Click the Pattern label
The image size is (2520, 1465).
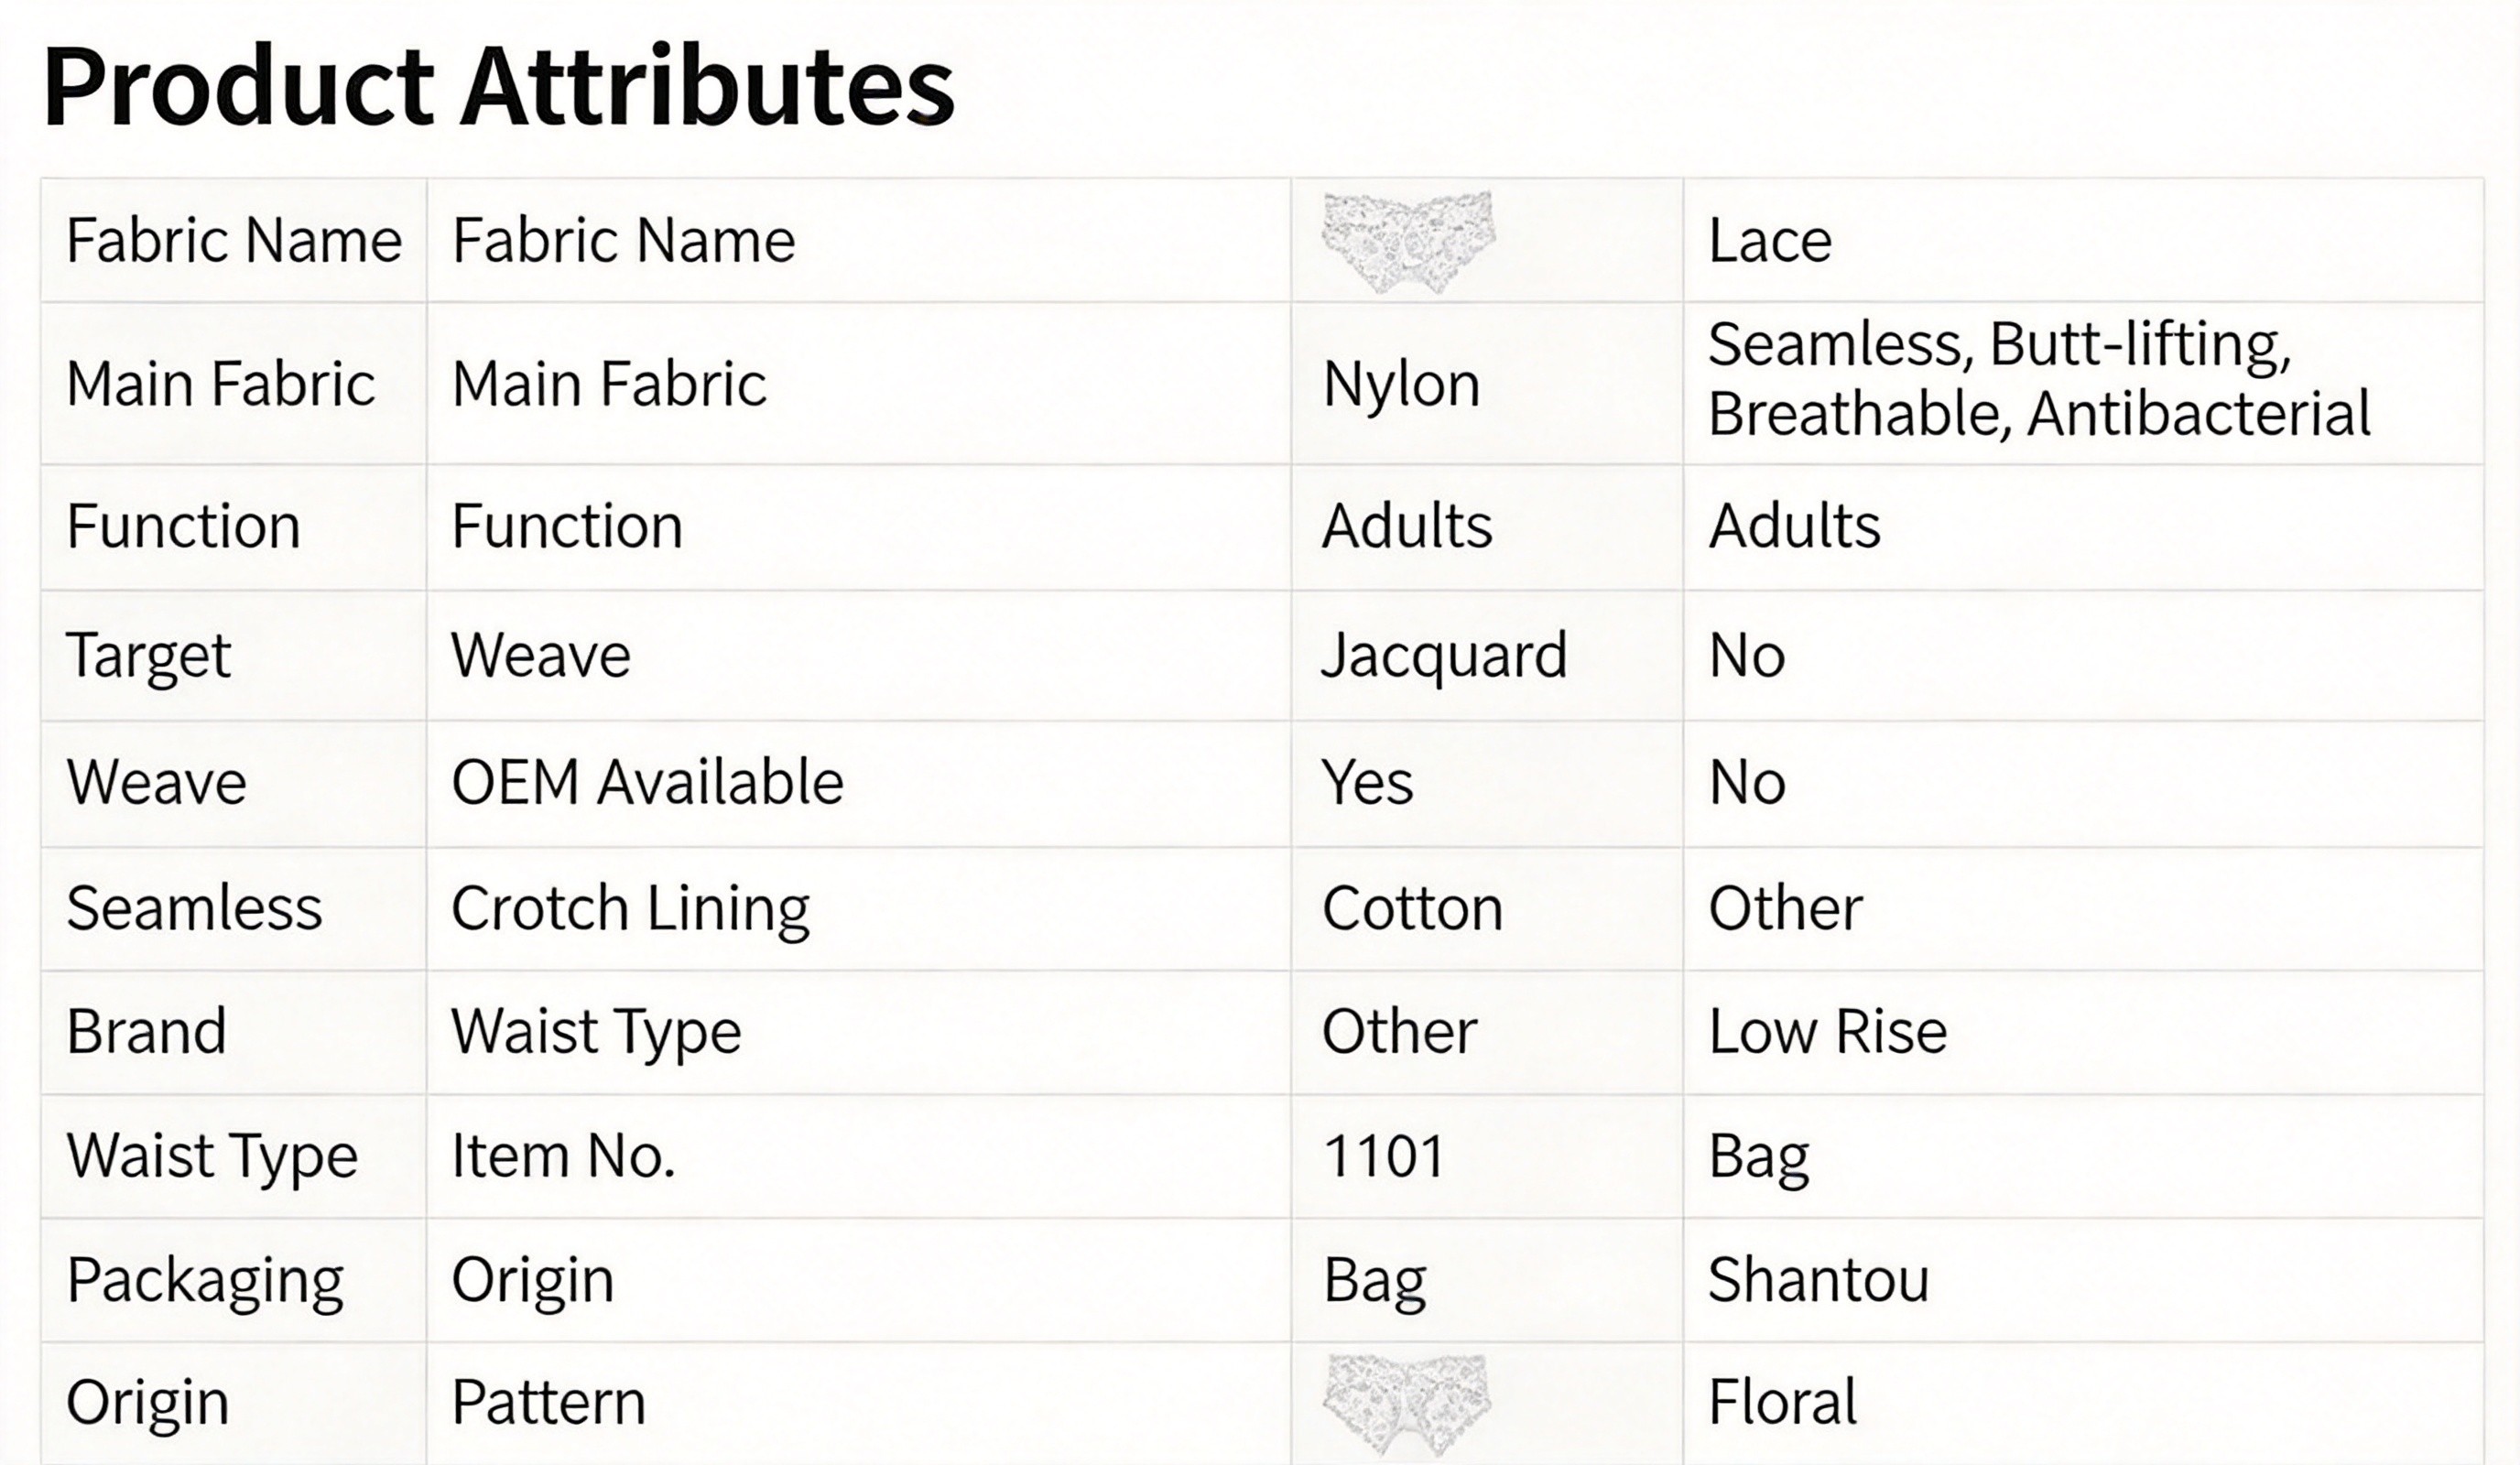(548, 1402)
